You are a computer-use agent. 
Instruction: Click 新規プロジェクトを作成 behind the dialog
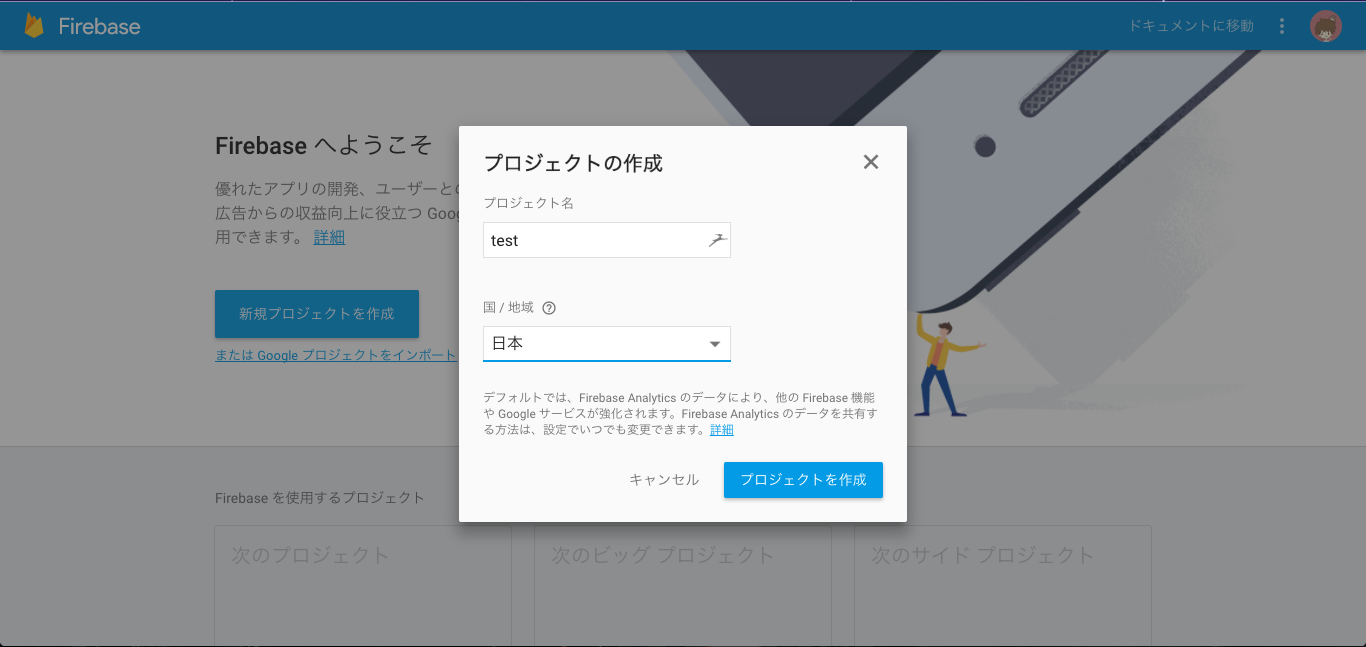coord(316,313)
